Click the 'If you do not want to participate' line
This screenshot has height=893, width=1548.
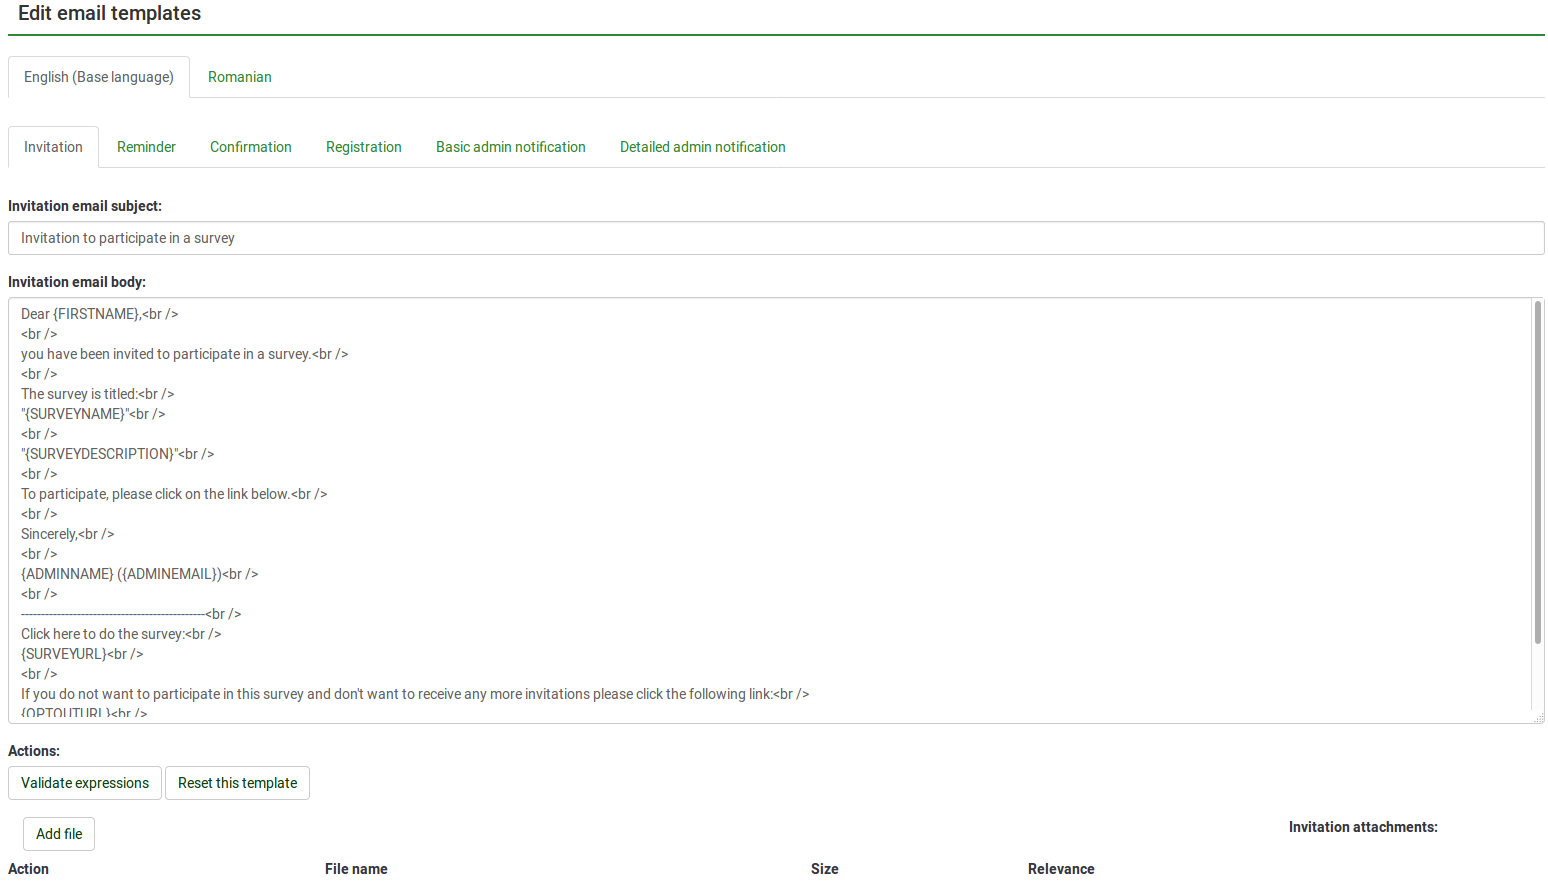(x=415, y=694)
